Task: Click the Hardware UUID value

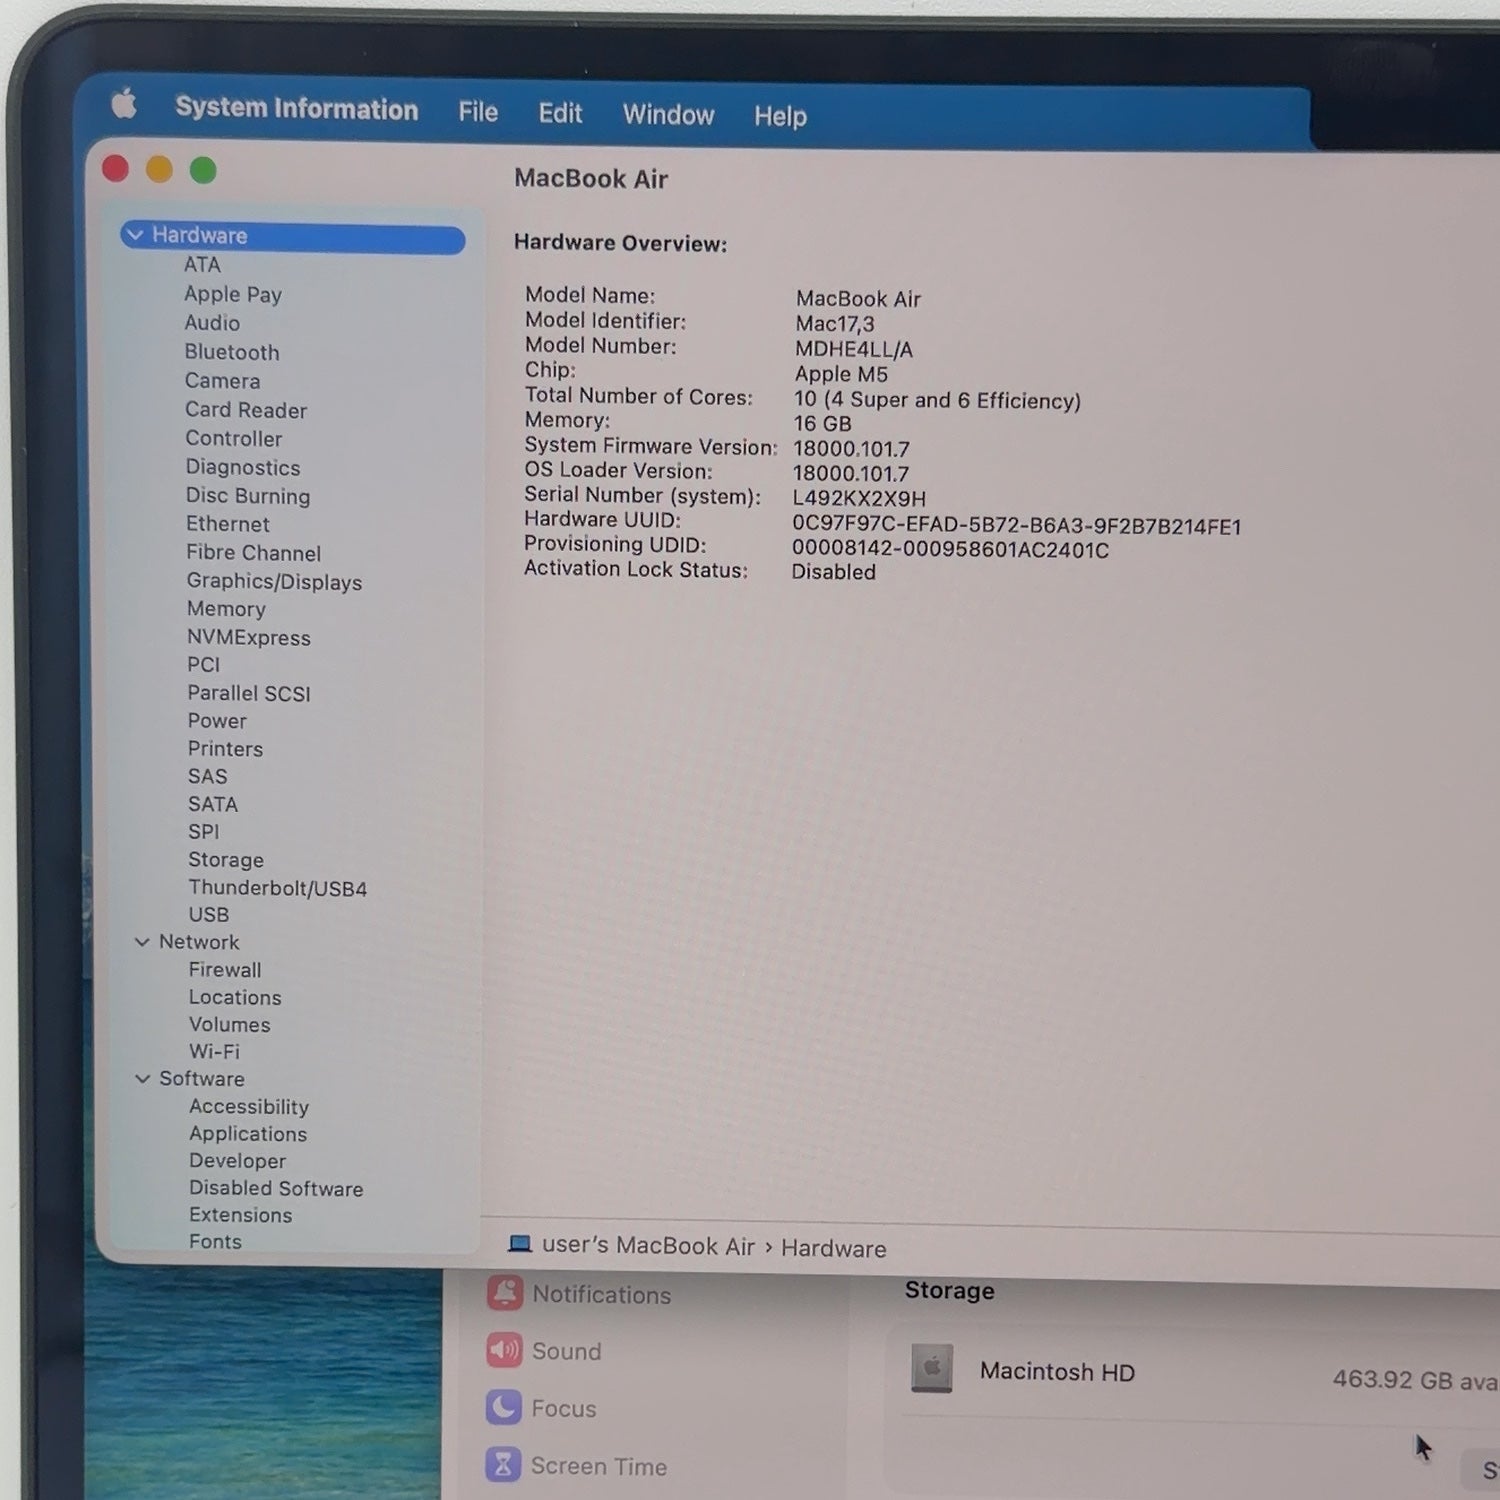Action: point(1017,526)
